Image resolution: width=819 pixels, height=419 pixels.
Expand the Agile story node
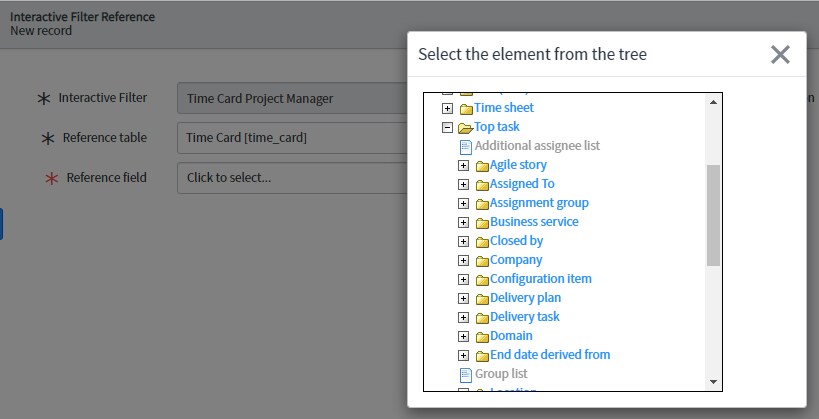pos(463,166)
